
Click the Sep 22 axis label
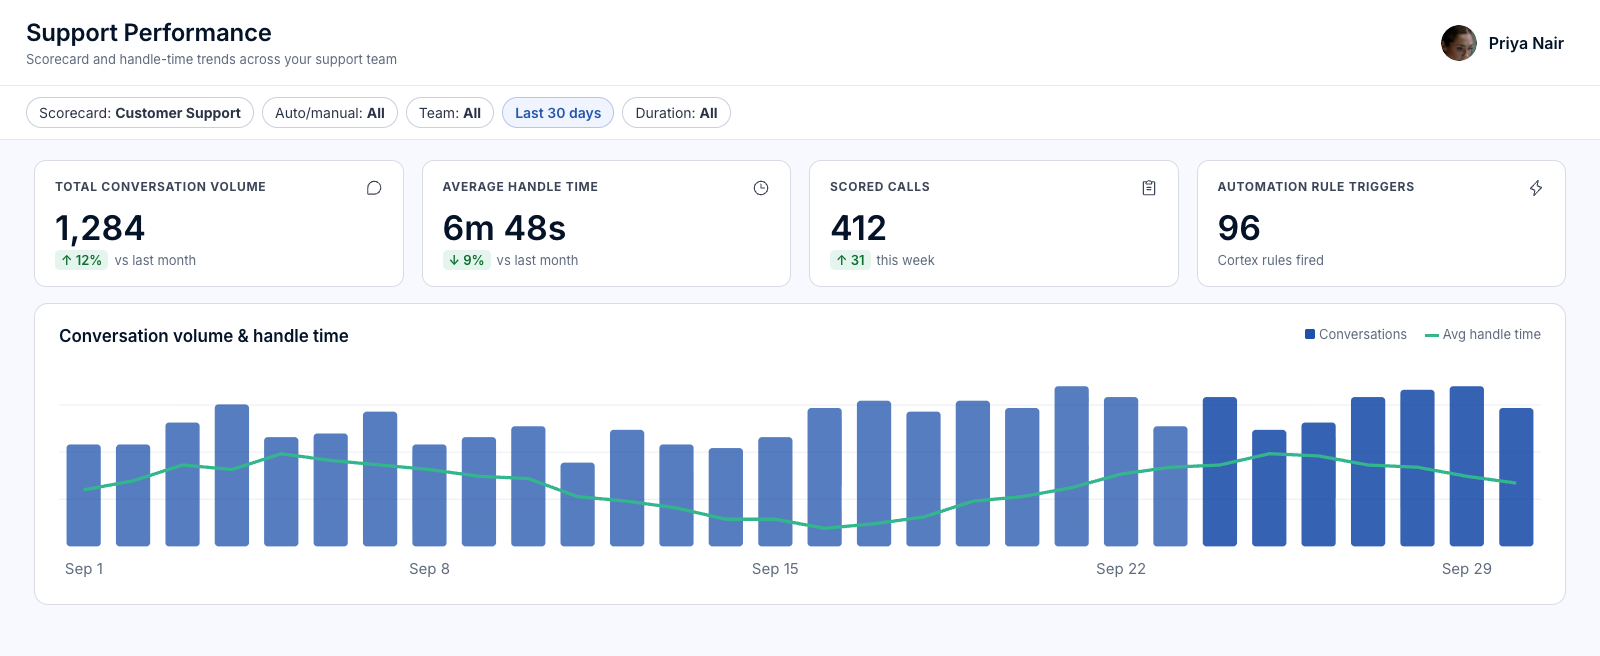click(x=1121, y=569)
